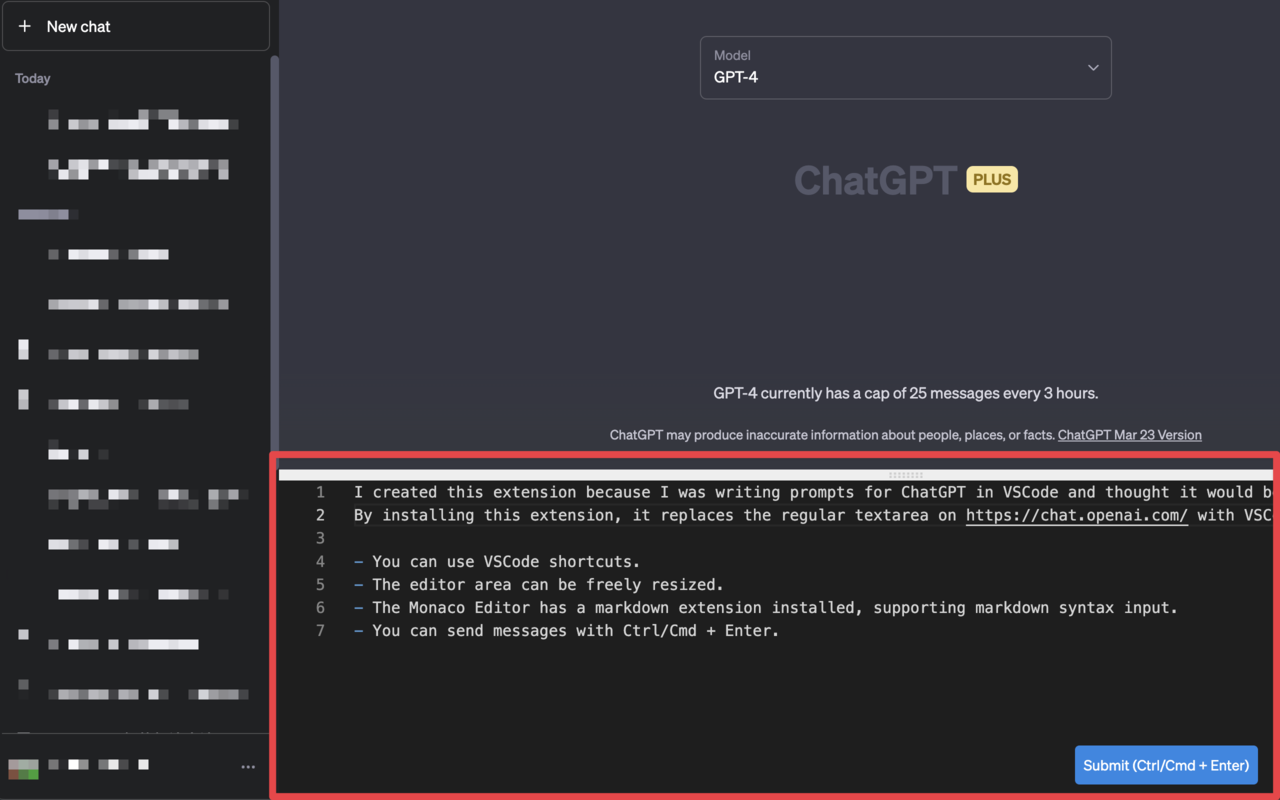The image size is (1280, 800).
Task: Click the 'GPT-4 currently has a cap' notice
Action: (x=906, y=393)
